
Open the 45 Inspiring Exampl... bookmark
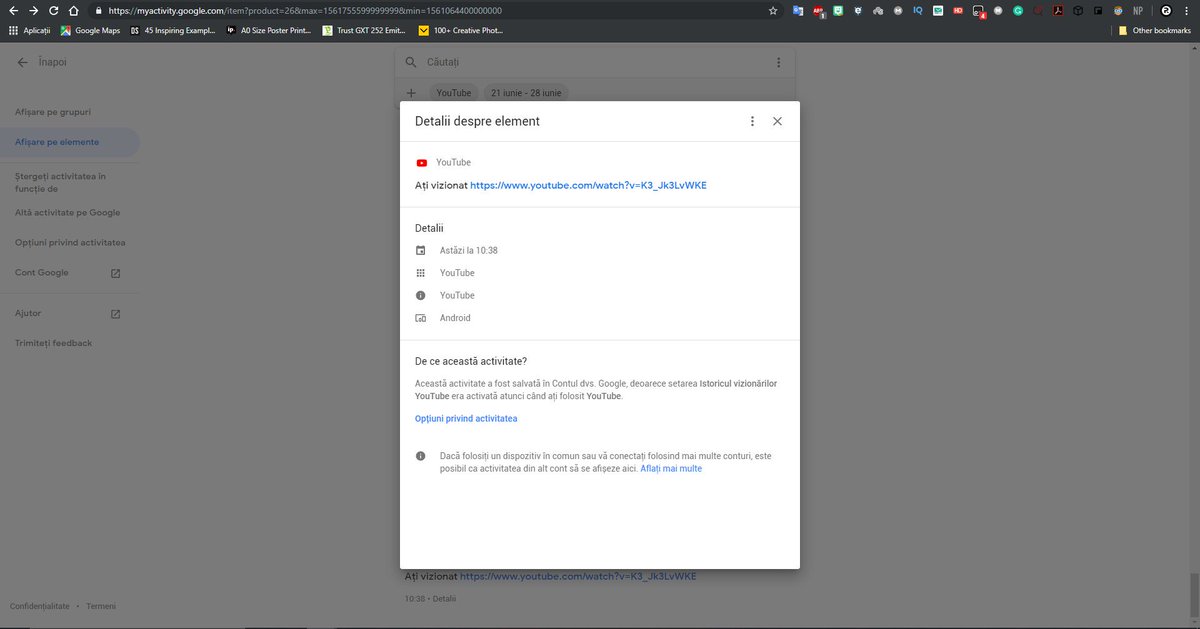point(171,31)
